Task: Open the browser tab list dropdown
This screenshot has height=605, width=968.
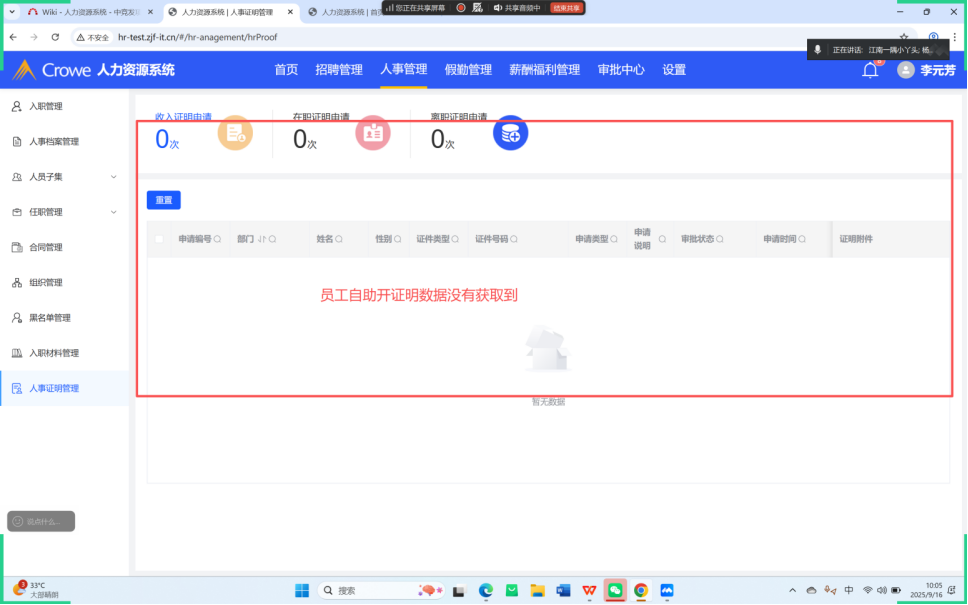Action: [12, 12]
